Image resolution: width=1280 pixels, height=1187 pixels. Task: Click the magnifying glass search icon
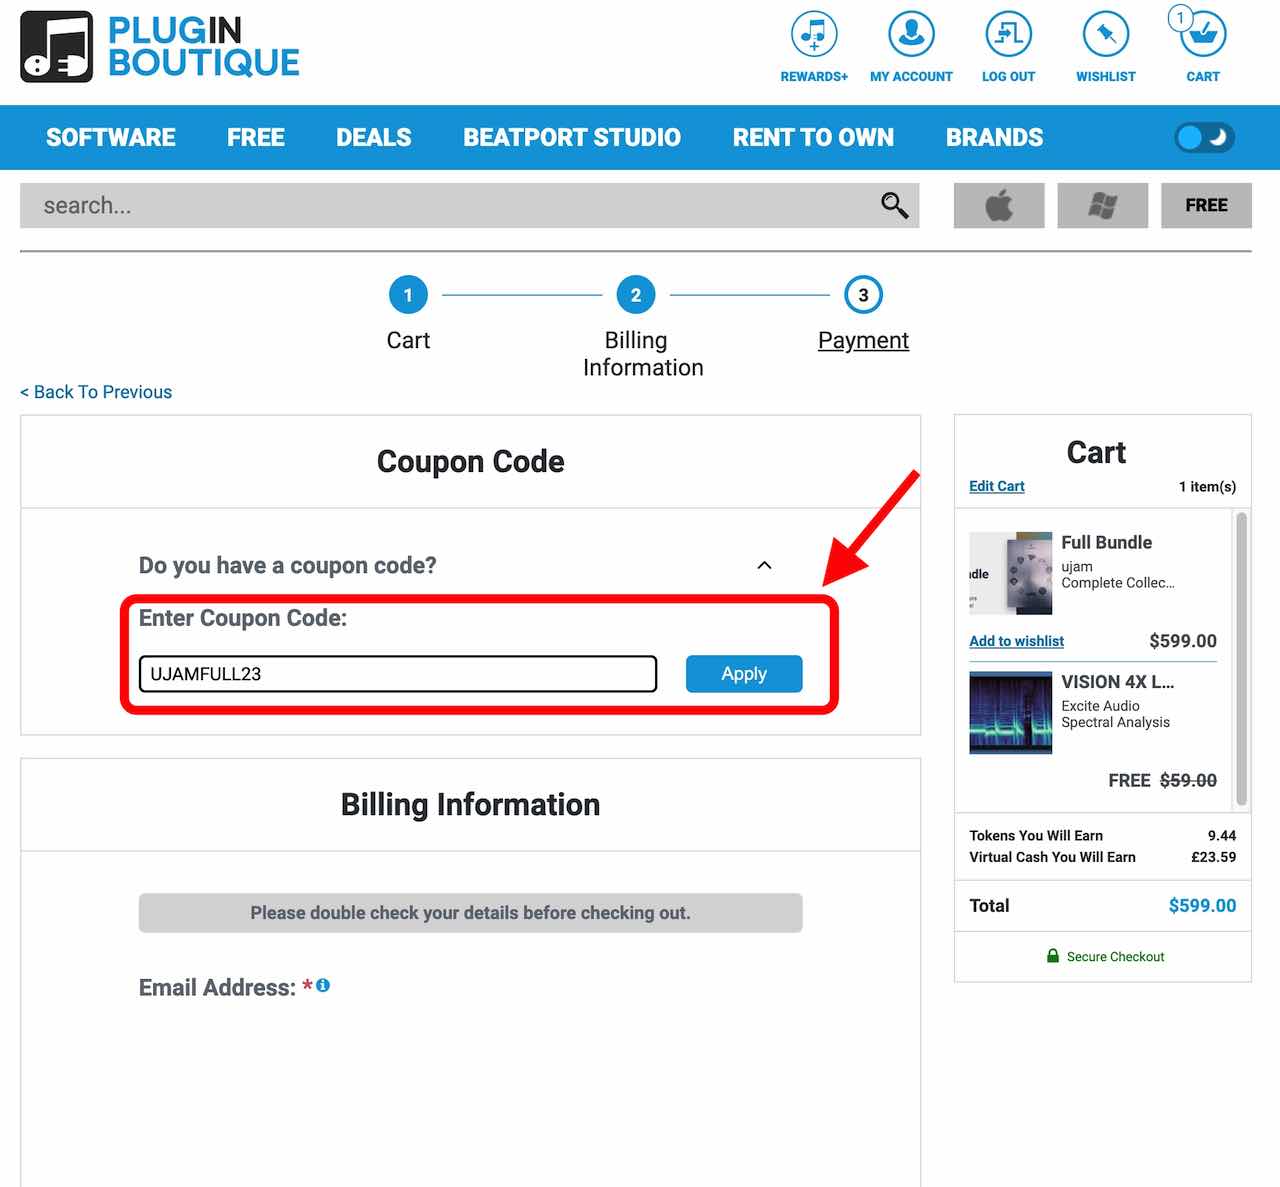tap(894, 205)
